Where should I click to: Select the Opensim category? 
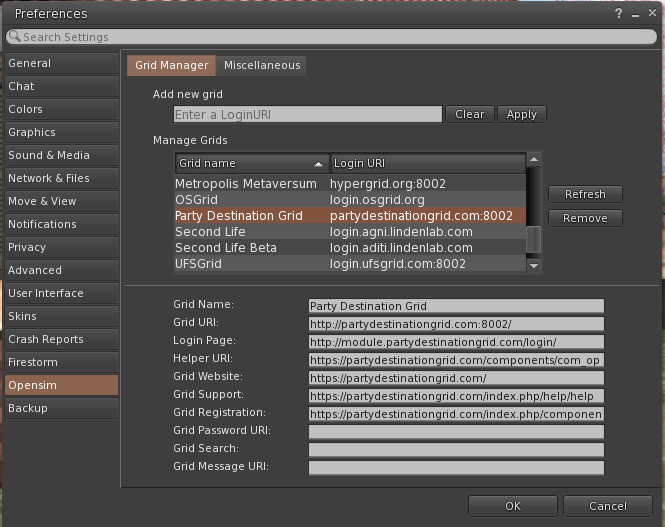[x=62, y=385]
